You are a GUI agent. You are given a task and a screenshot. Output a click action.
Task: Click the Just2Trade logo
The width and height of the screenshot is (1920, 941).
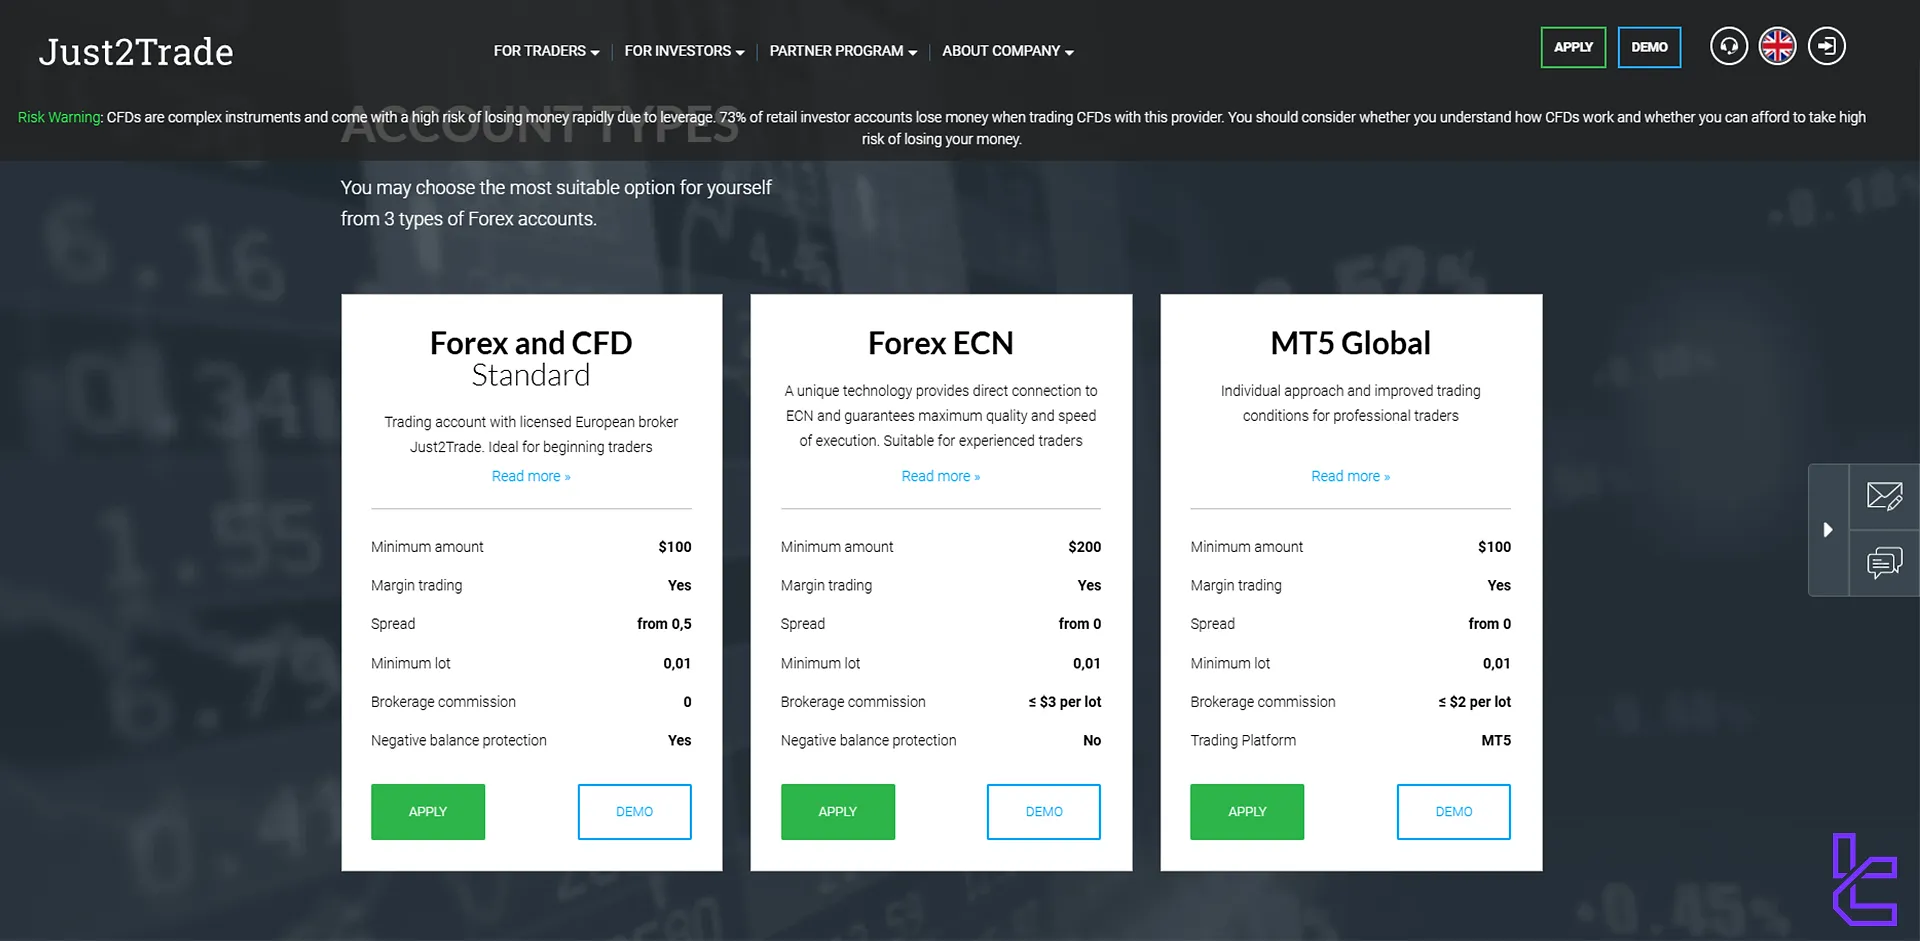136,52
